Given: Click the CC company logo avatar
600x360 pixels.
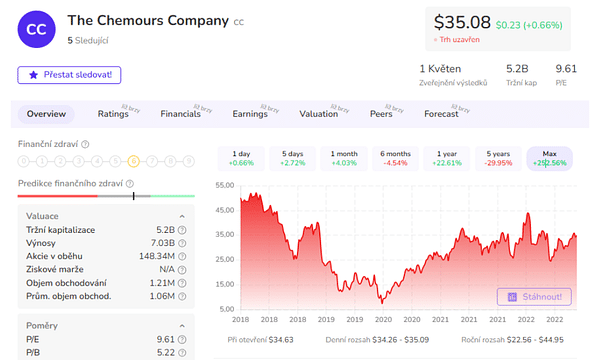Looking at the screenshot, I should (x=36, y=29).
